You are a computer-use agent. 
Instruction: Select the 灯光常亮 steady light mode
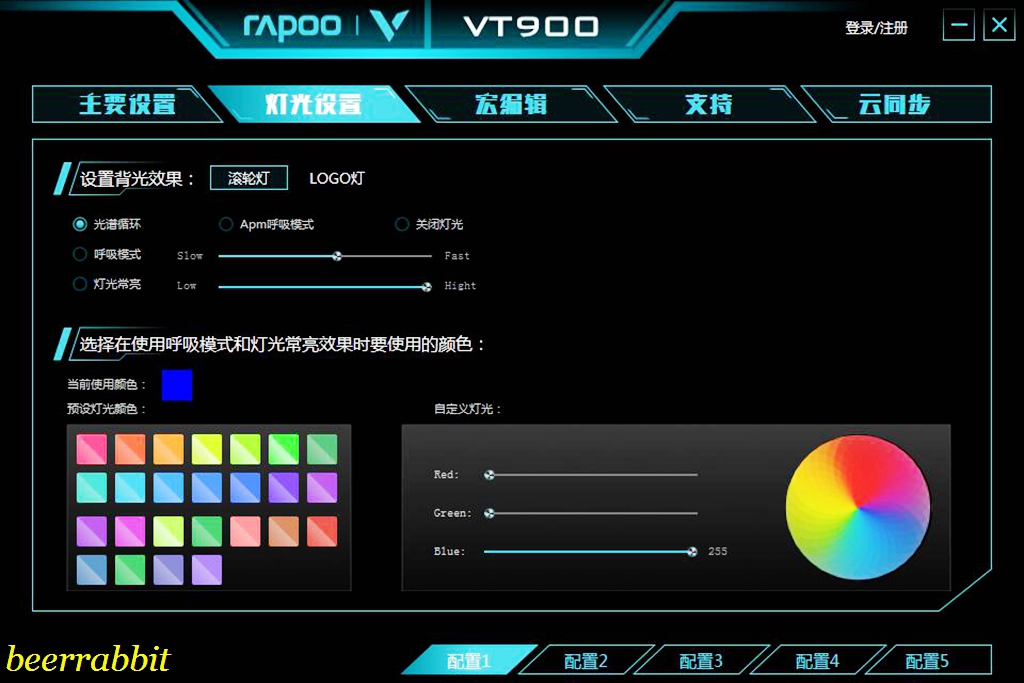point(80,284)
